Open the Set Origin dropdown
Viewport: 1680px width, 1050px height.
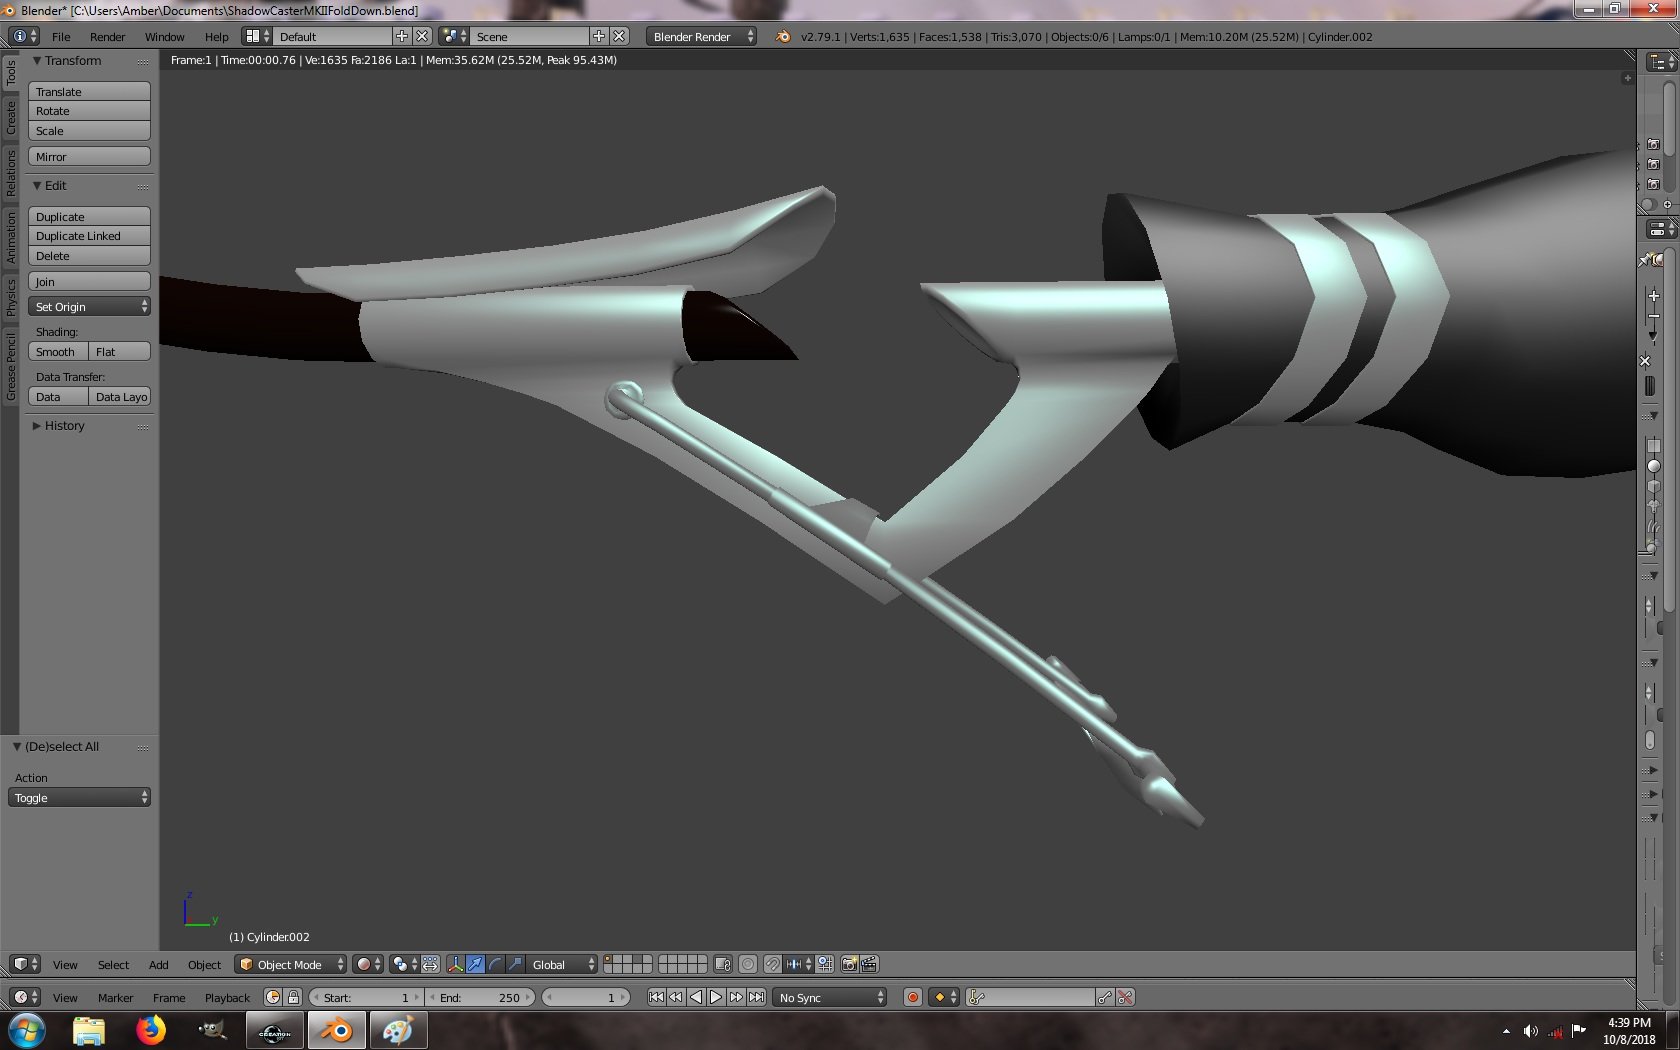(89, 306)
